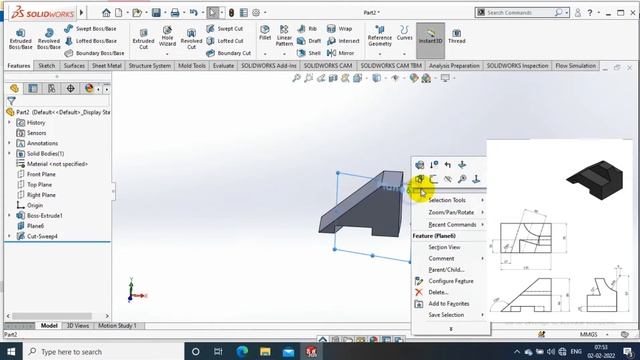The width and height of the screenshot is (640, 360).
Task: Open the DisplayManager tab
Action: pyautogui.click(x=89, y=88)
